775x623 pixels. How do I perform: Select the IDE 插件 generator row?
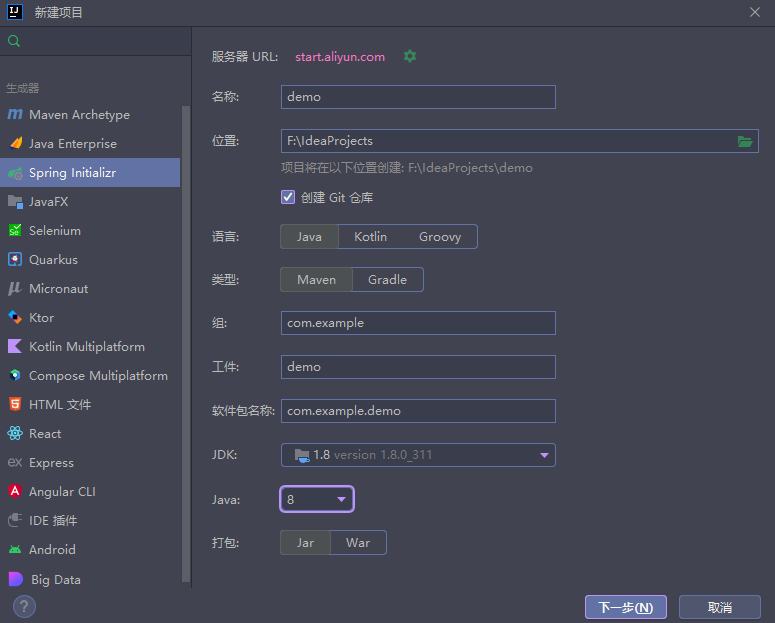point(90,520)
